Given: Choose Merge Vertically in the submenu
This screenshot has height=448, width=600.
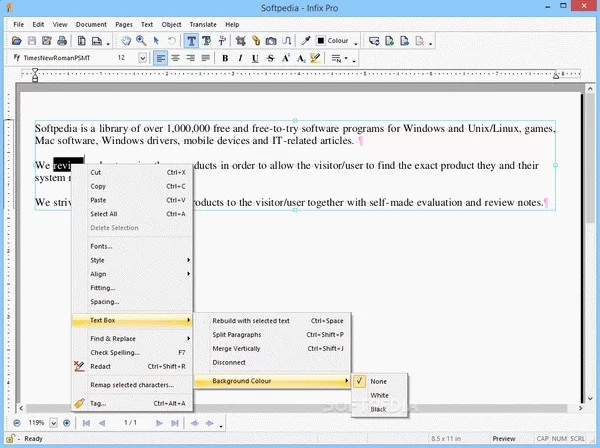Looking at the screenshot, I should (x=272, y=349).
